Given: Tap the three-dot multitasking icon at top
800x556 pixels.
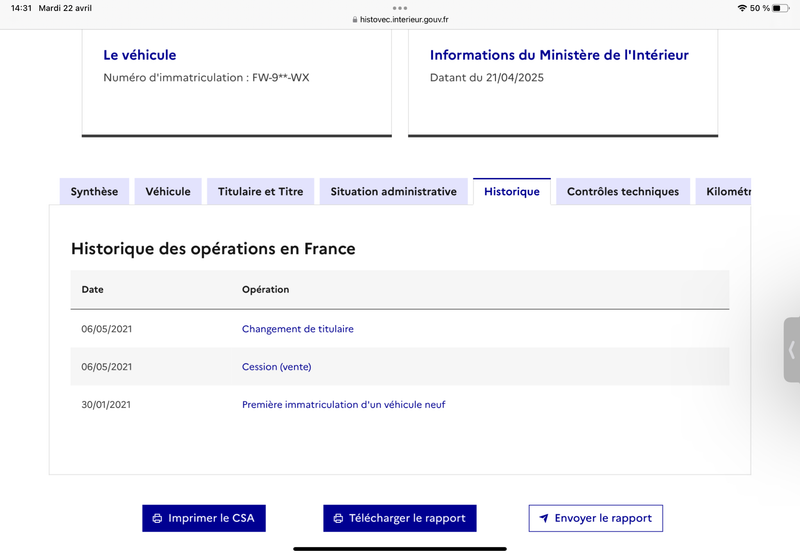Looking at the screenshot, I should [x=400, y=8].
